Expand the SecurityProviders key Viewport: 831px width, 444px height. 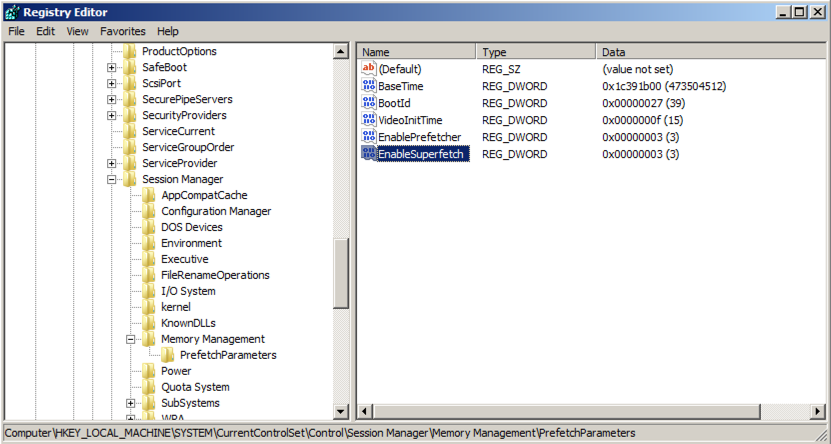point(111,115)
